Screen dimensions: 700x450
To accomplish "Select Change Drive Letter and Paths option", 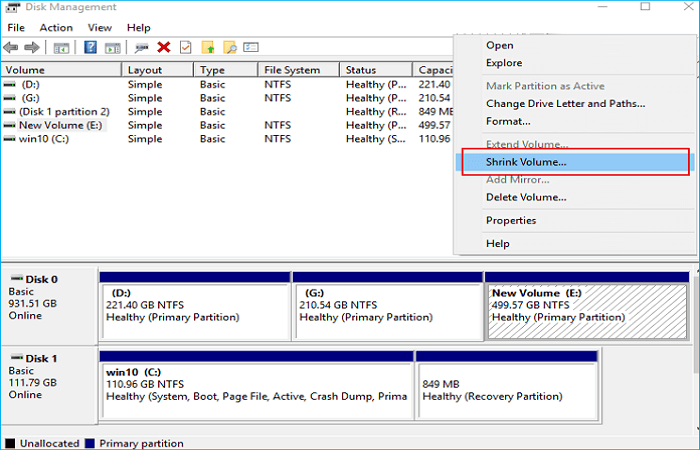I will click(565, 103).
